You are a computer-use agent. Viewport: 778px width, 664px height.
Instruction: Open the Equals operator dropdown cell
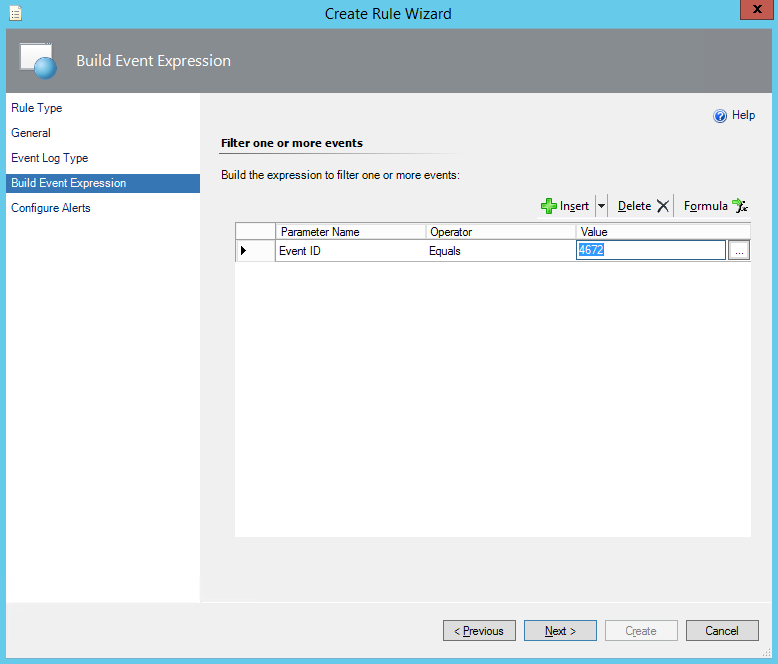pos(500,251)
